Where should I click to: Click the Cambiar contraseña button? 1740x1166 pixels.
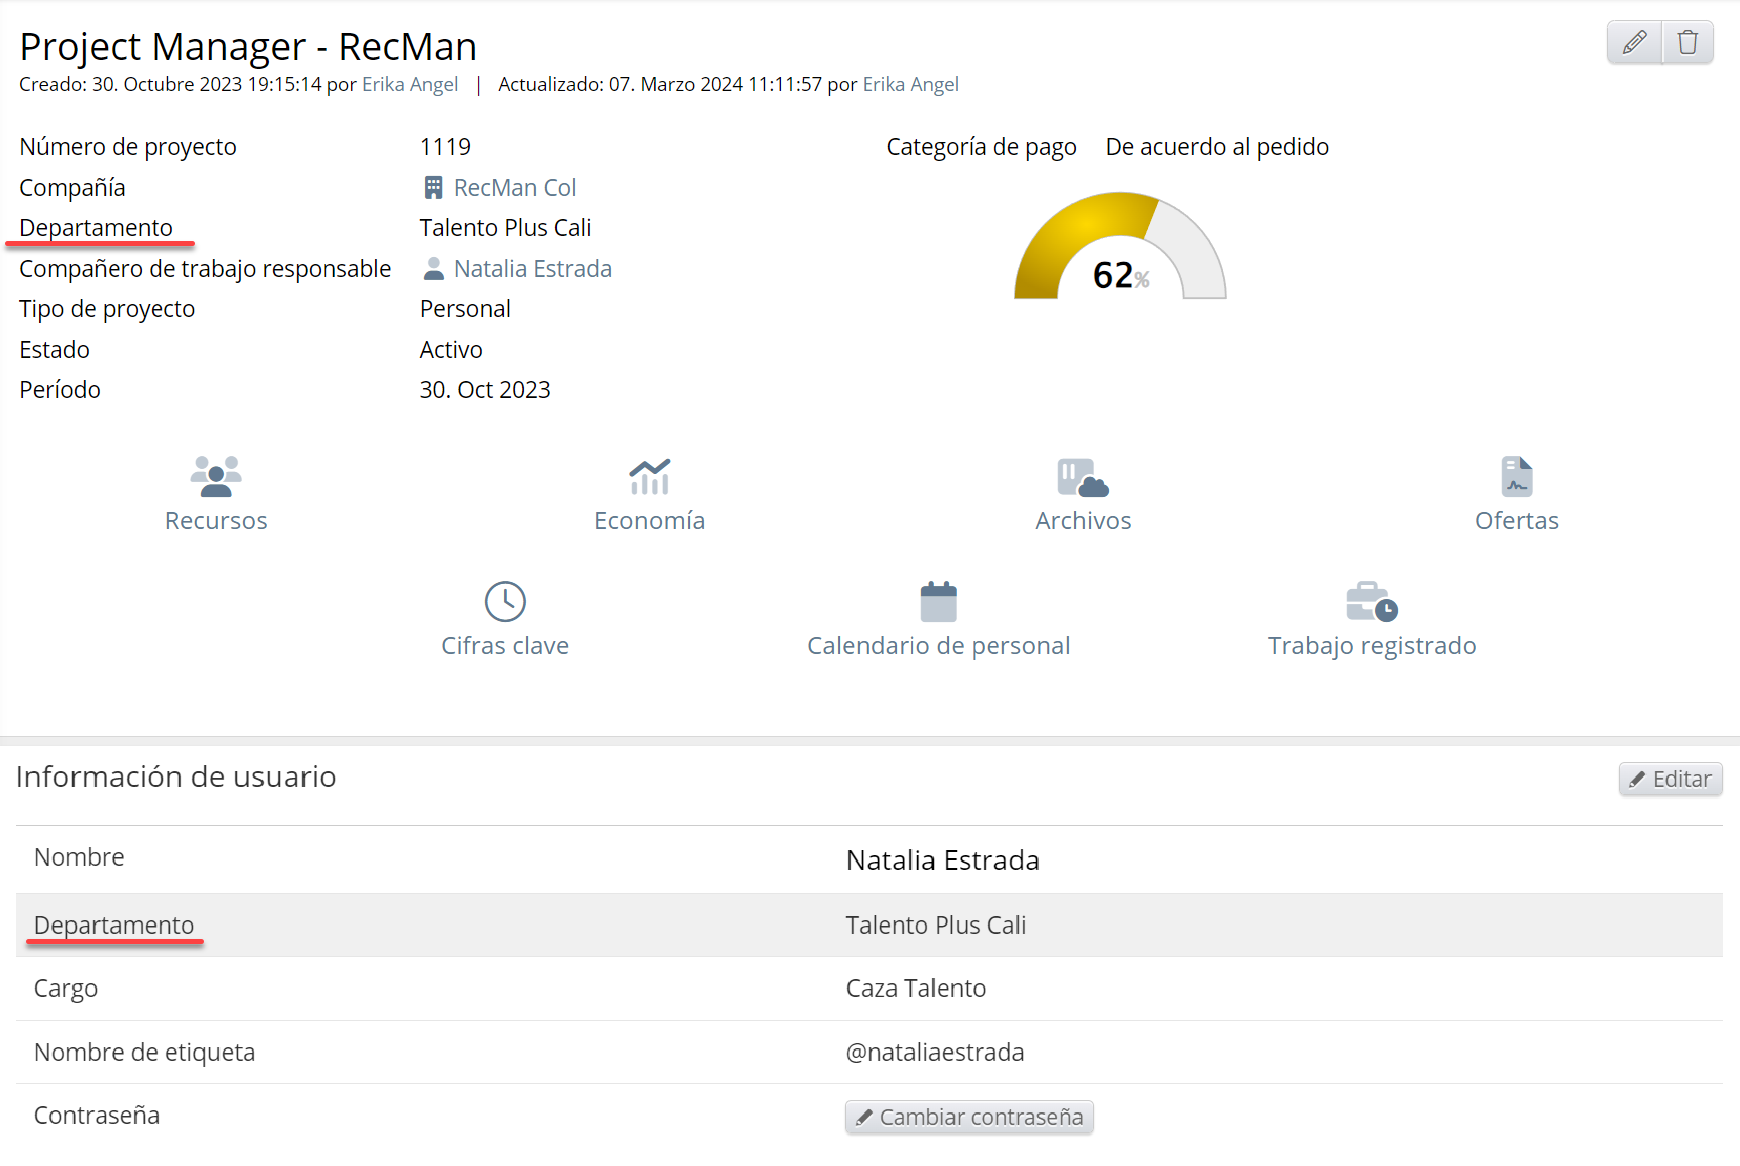tap(969, 1117)
